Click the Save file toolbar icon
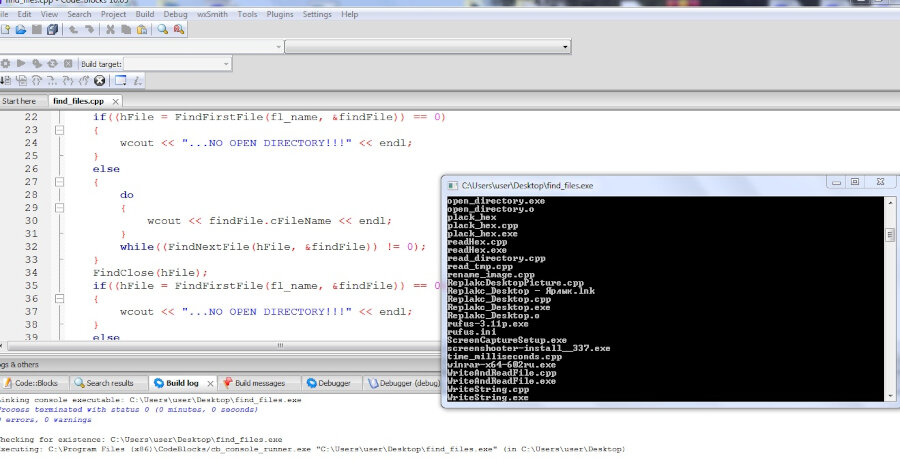 pyautogui.click(x=37, y=29)
